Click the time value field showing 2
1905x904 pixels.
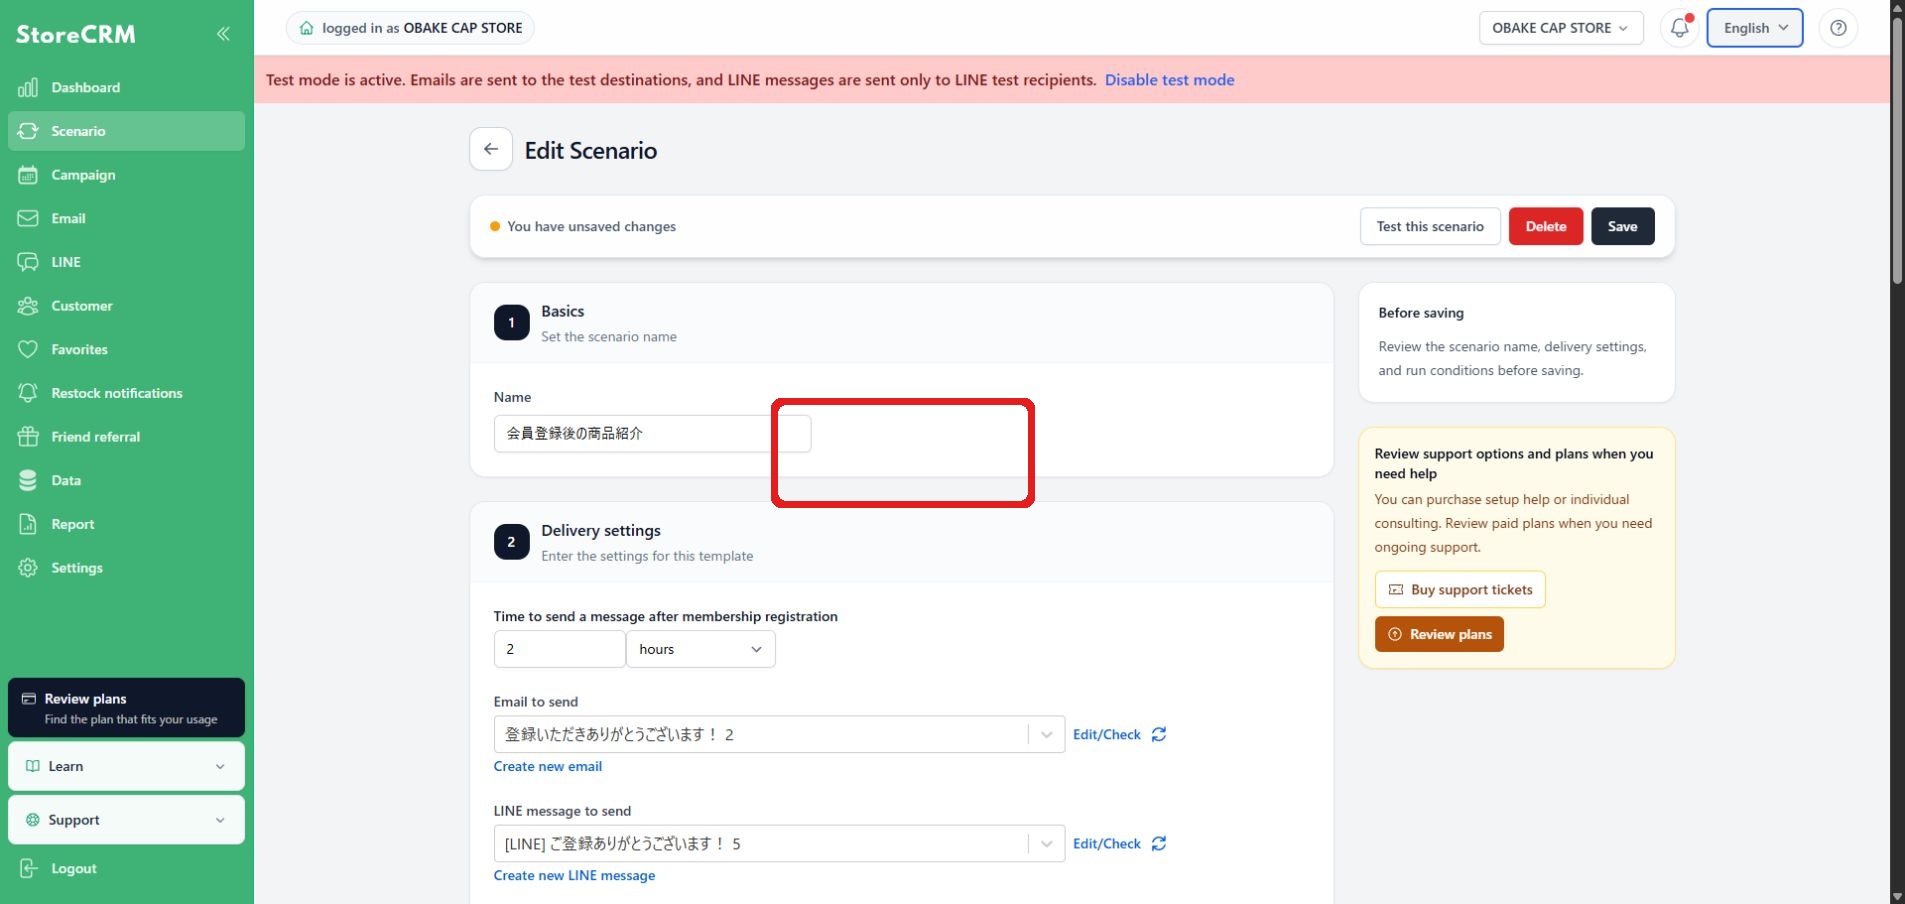[559, 649]
